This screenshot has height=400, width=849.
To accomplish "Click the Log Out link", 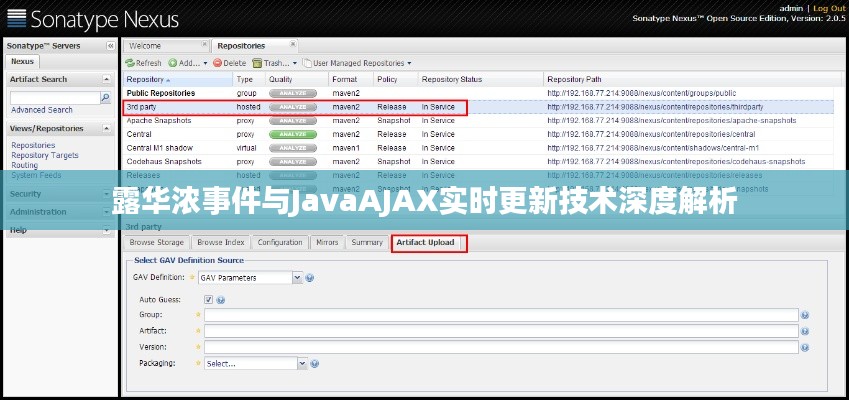I will [x=829, y=8].
